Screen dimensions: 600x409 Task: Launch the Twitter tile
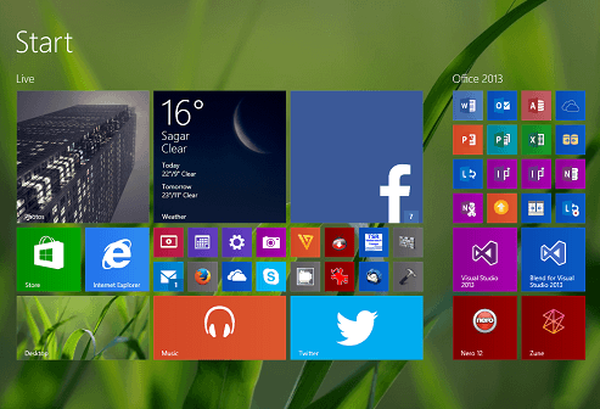[x=357, y=328]
